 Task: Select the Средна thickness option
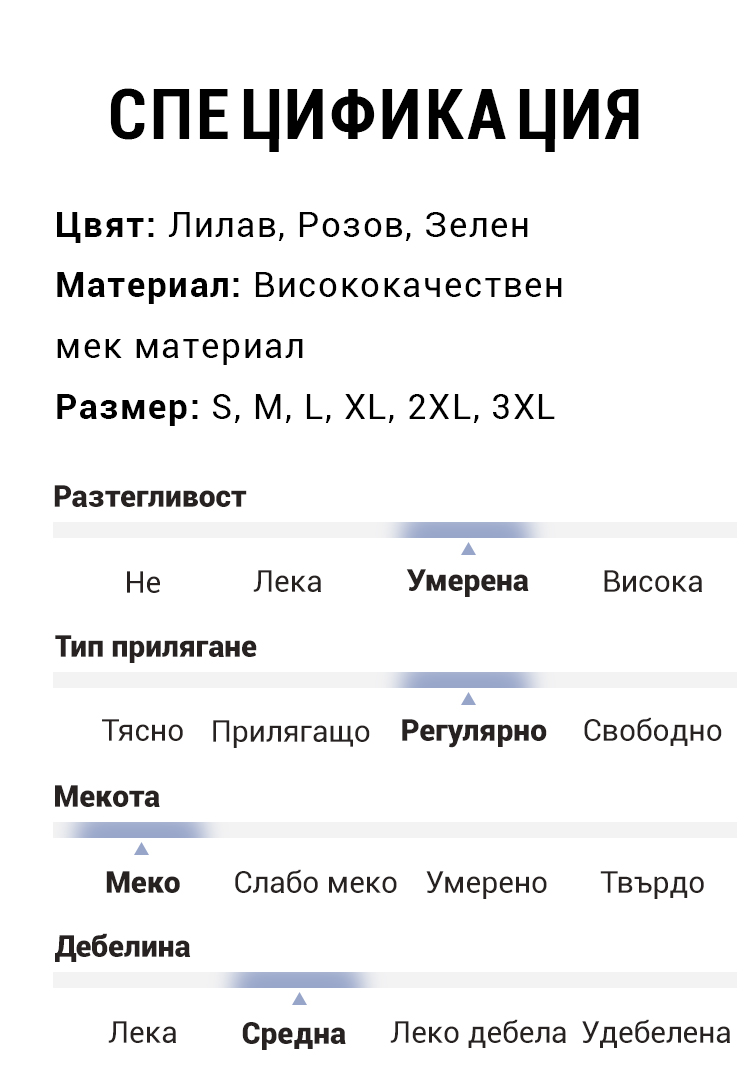coord(294,1034)
